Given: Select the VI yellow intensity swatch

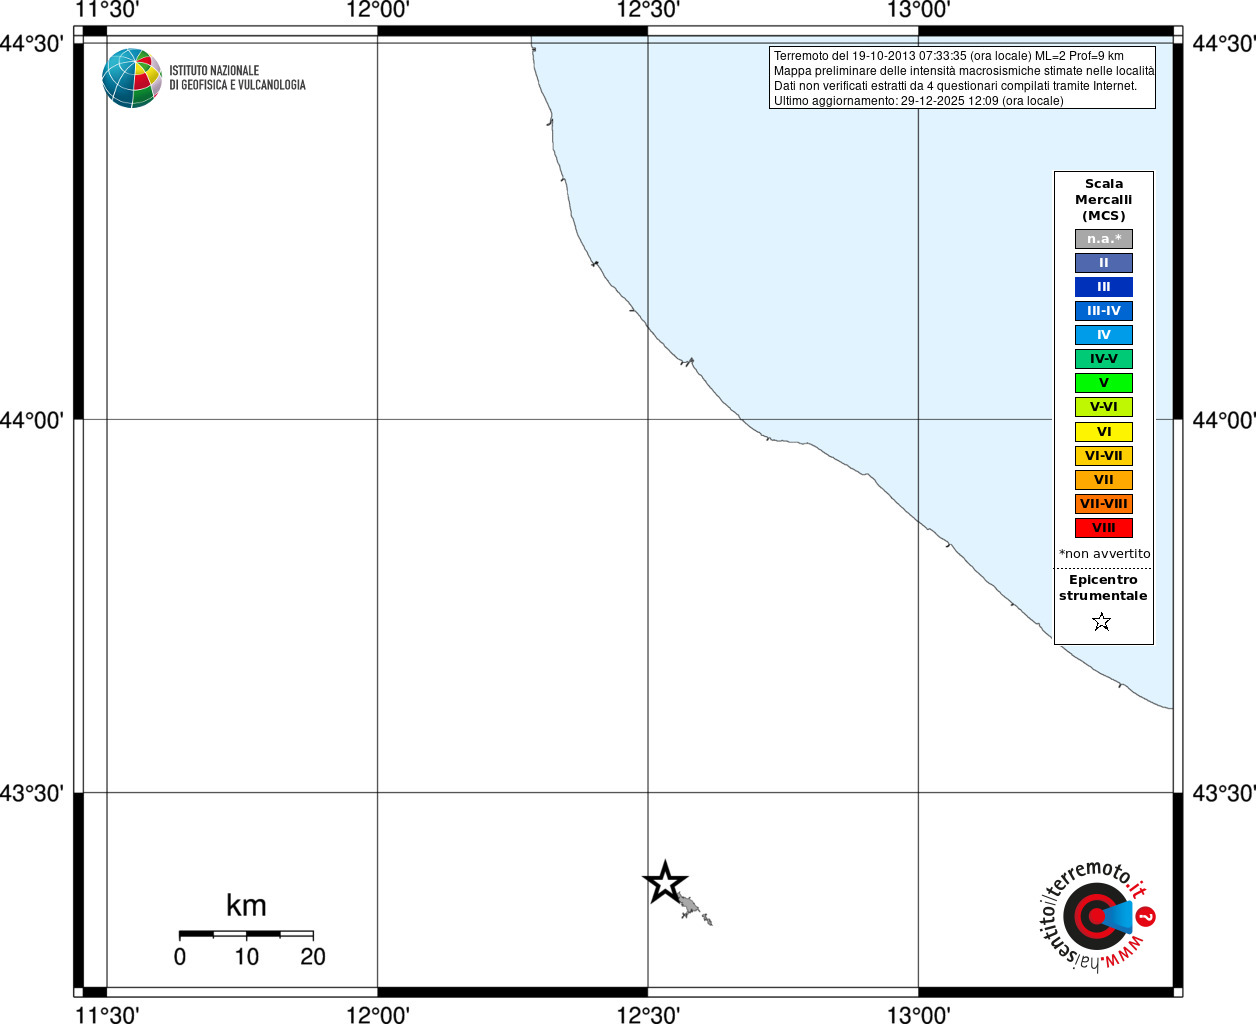Looking at the screenshot, I should [x=1104, y=432].
